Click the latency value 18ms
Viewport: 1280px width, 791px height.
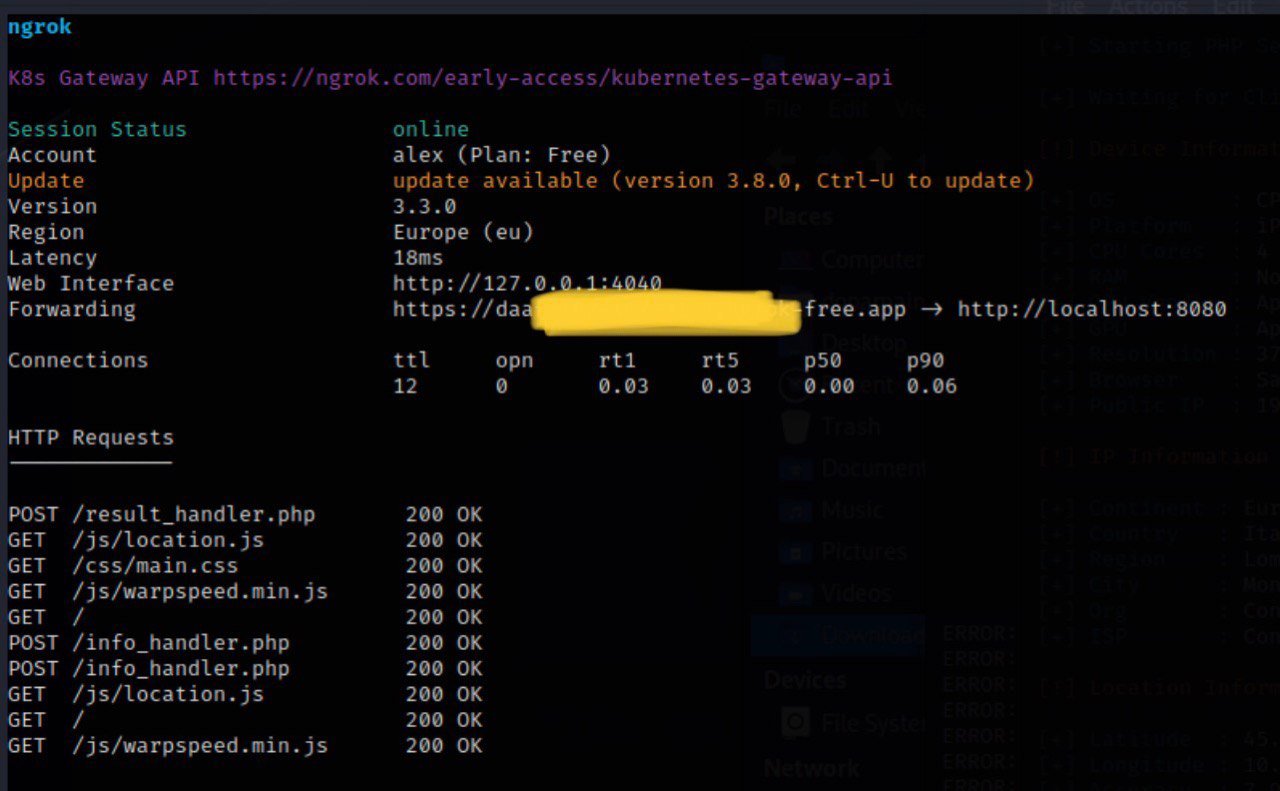[x=418, y=258]
